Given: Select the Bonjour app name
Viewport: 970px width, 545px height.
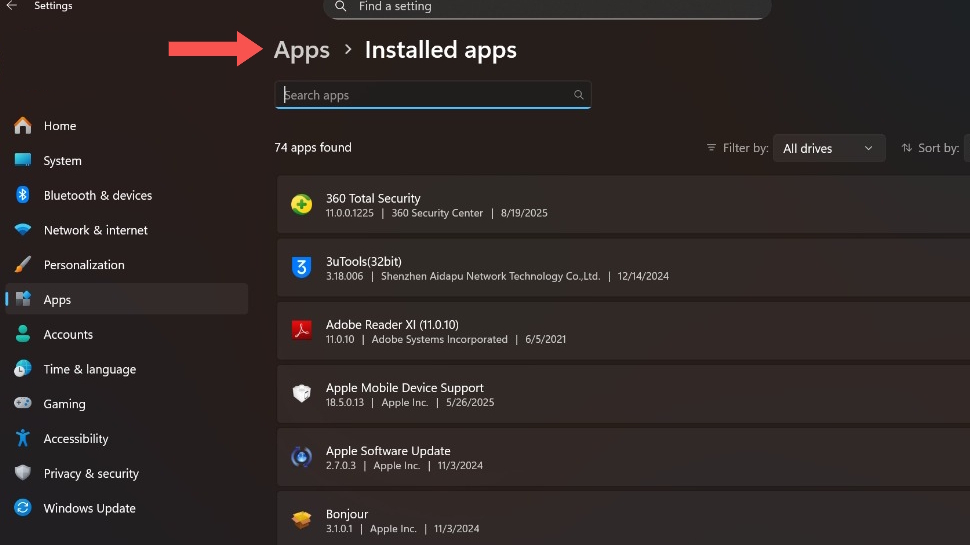Looking at the screenshot, I should 347,513.
